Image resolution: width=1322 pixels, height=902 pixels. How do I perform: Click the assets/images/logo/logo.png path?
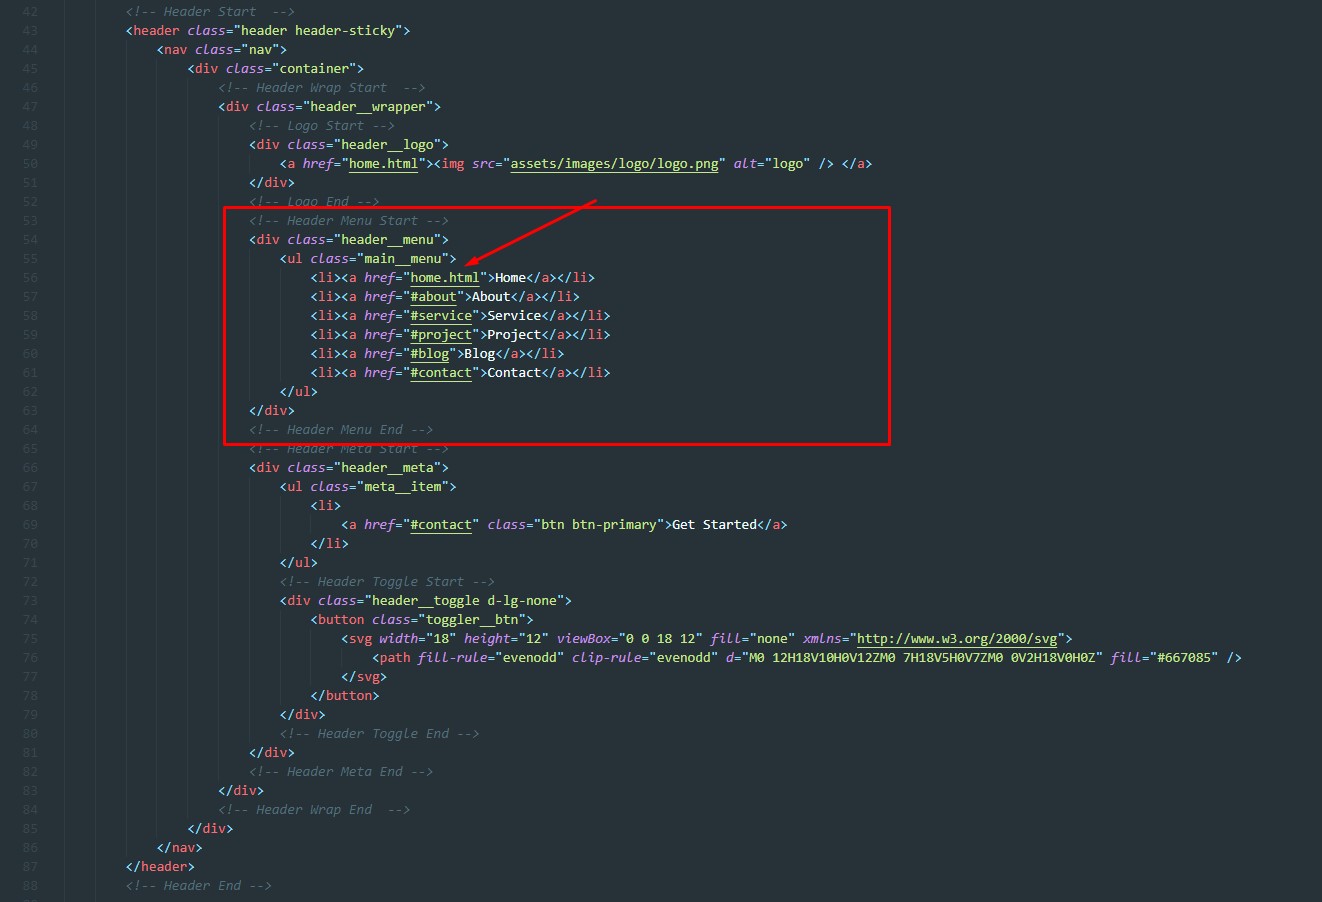click(614, 164)
